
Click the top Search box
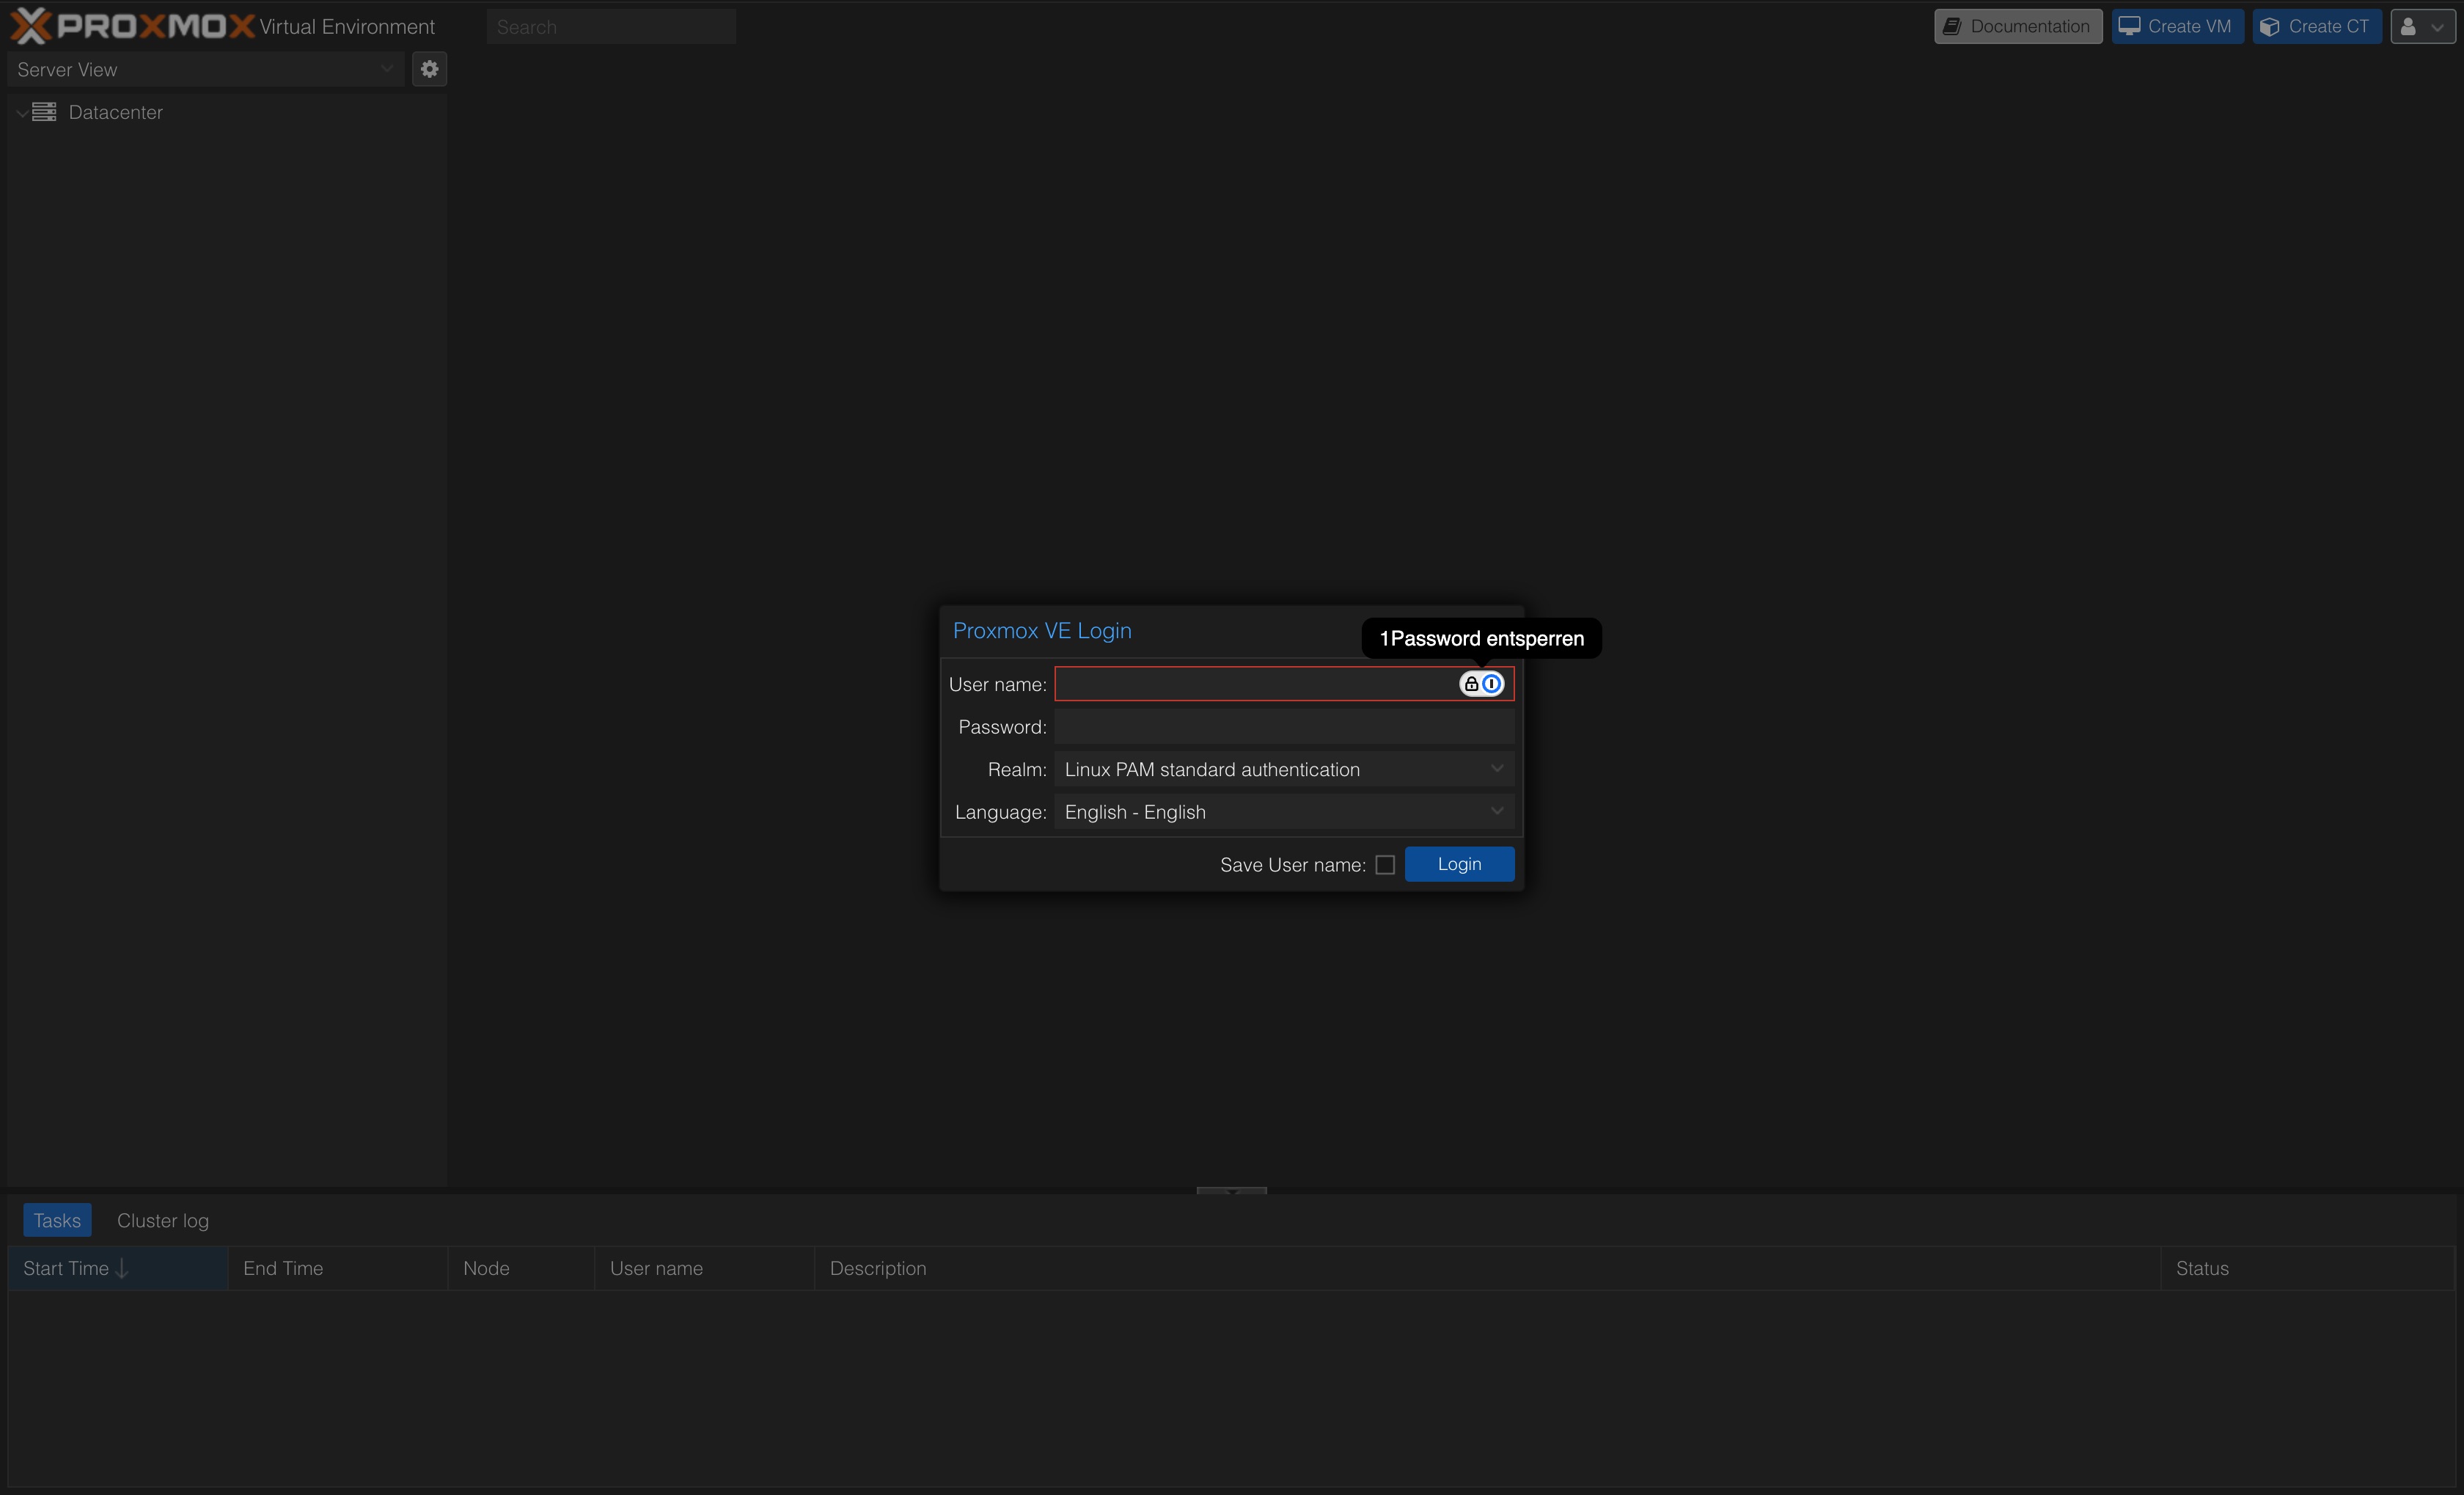tap(611, 27)
